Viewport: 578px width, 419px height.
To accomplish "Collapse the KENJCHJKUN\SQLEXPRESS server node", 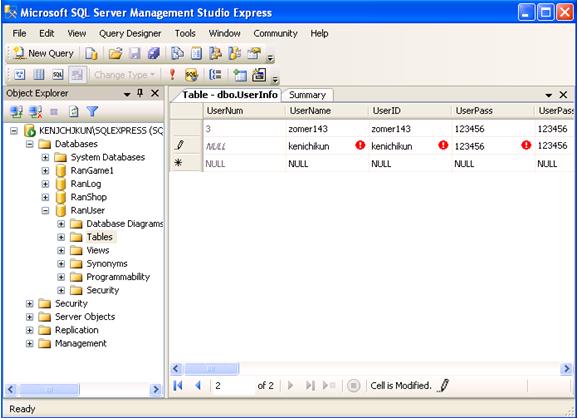I will pyautogui.click(x=14, y=131).
